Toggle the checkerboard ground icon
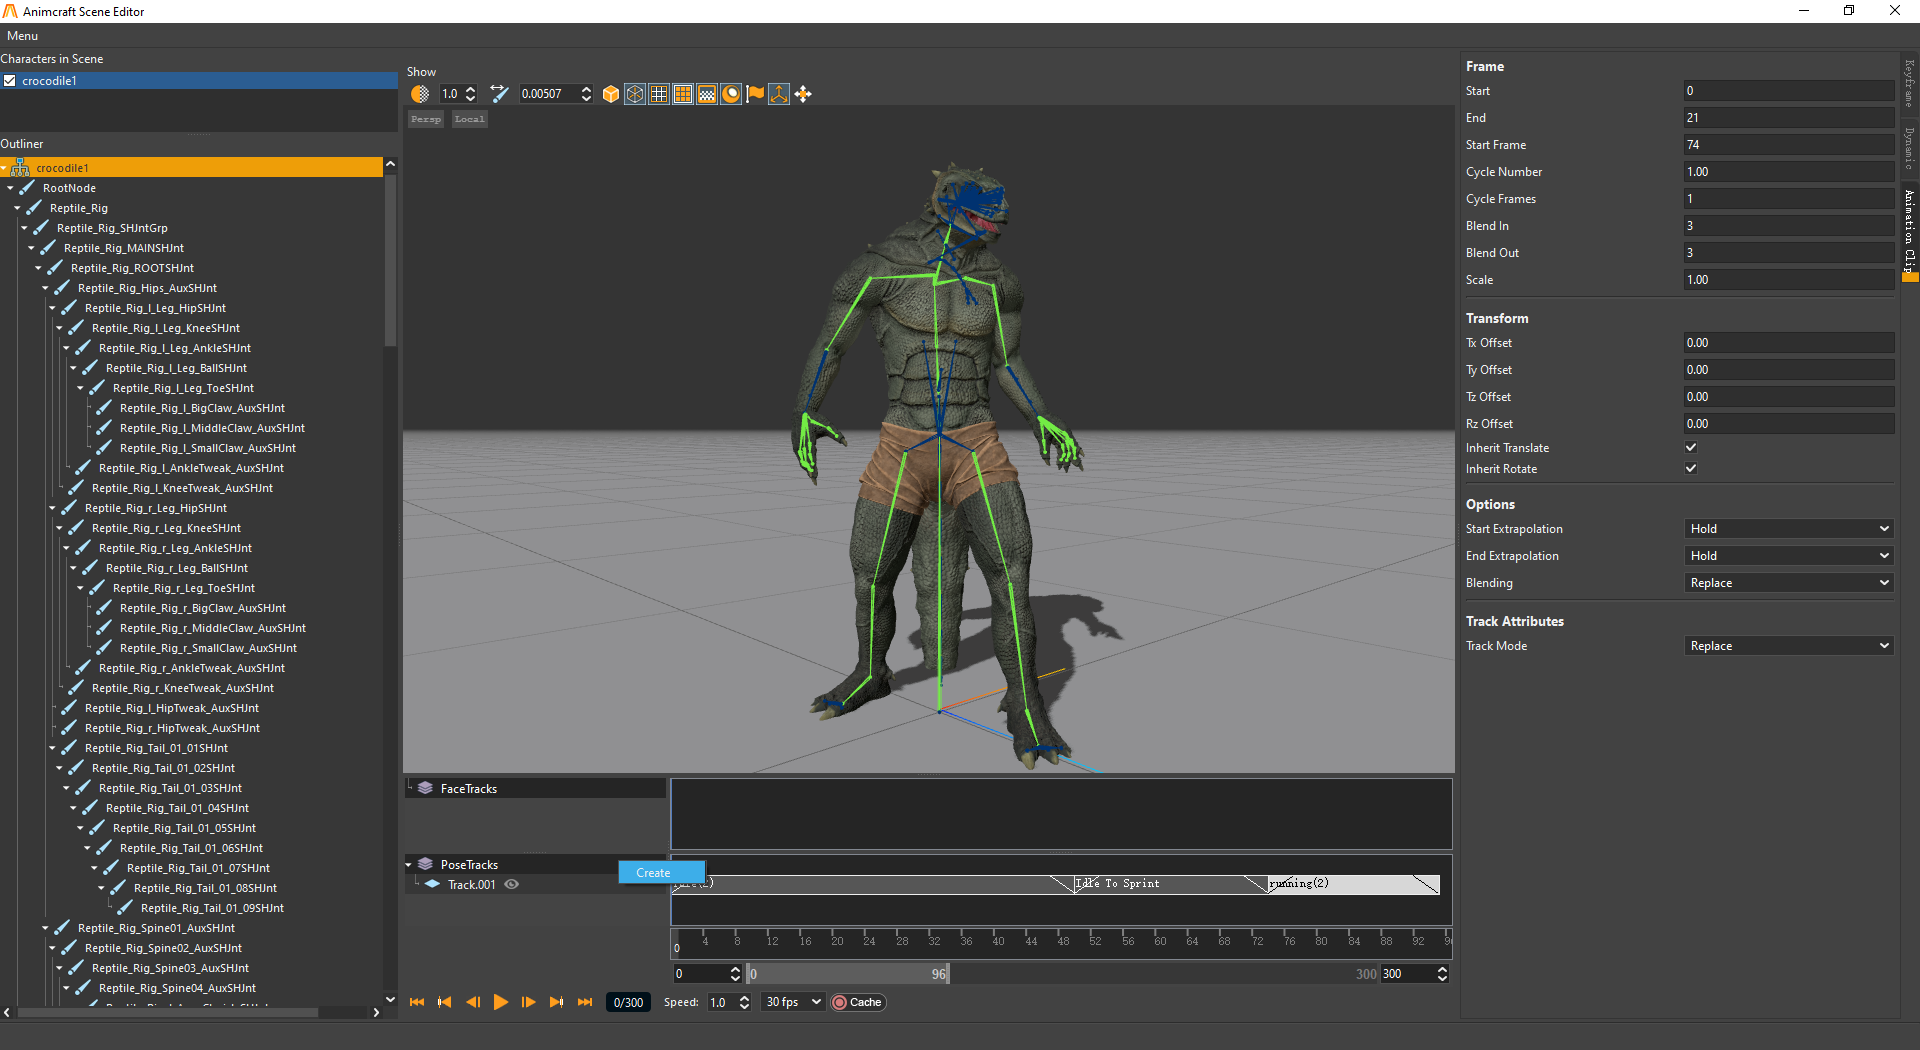The image size is (1920, 1050). (x=707, y=94)
